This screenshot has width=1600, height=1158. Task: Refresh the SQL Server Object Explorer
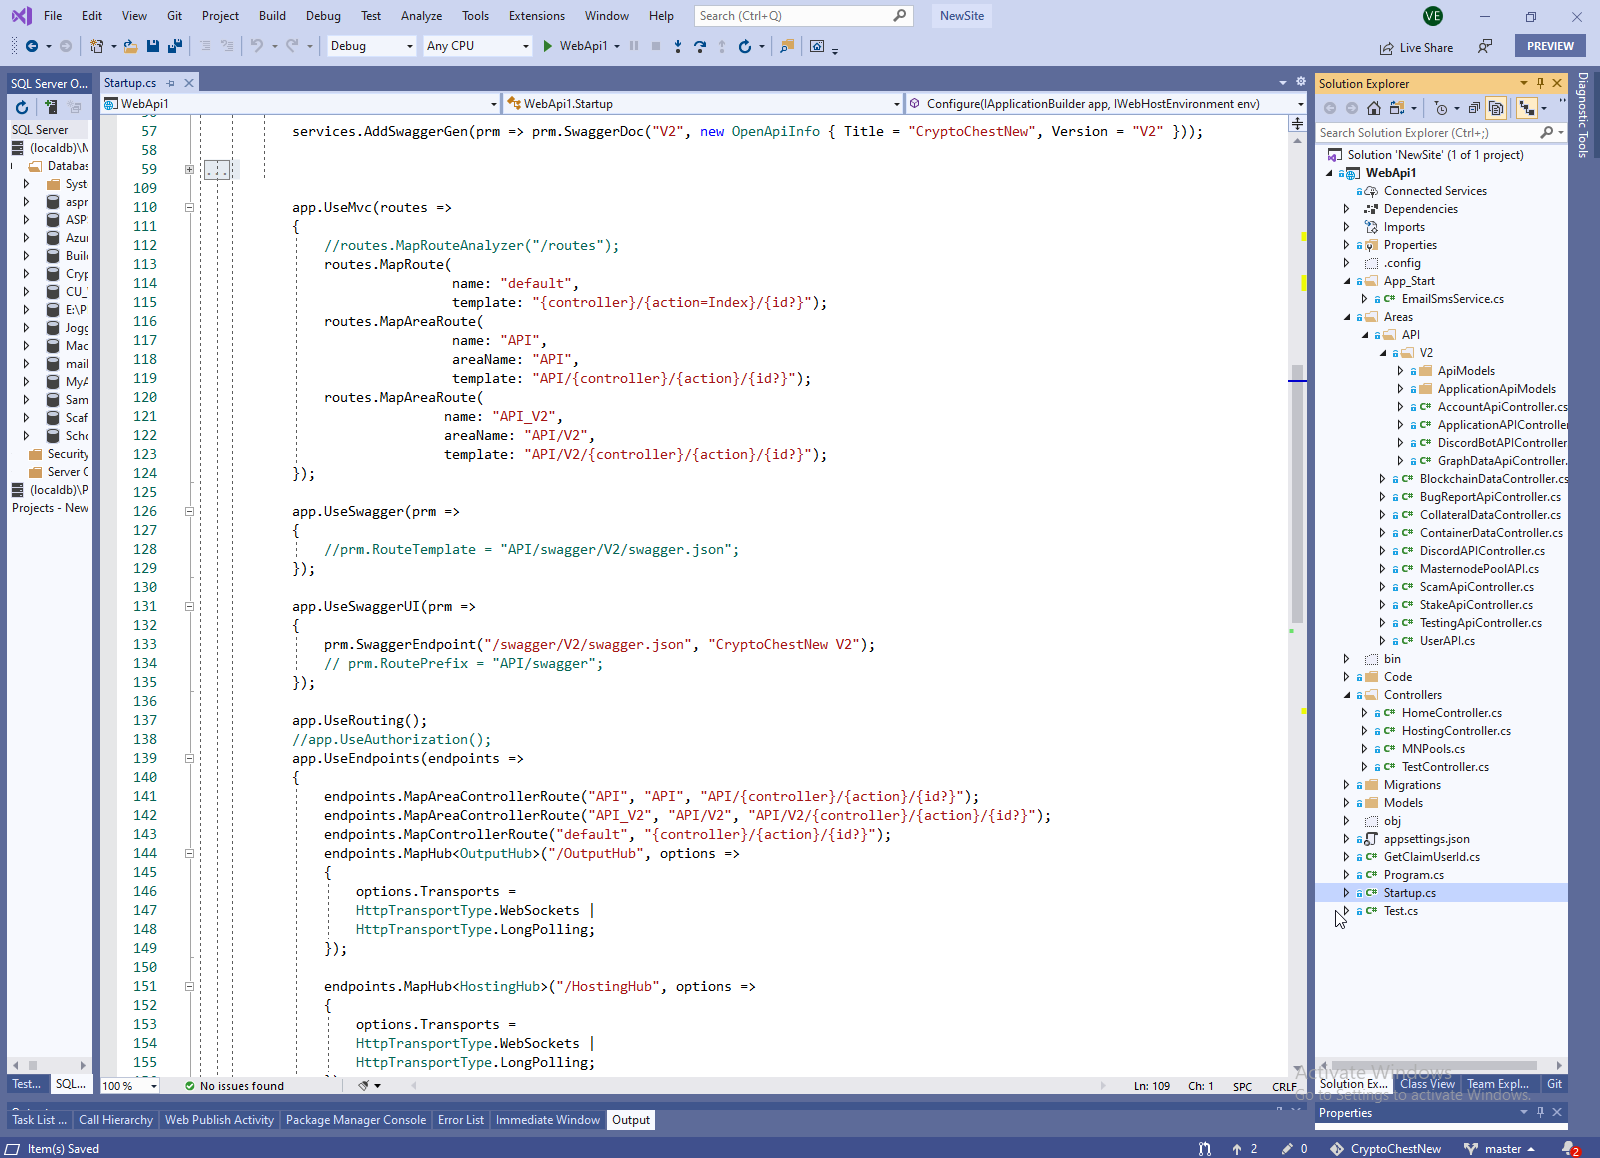[22, 107]
